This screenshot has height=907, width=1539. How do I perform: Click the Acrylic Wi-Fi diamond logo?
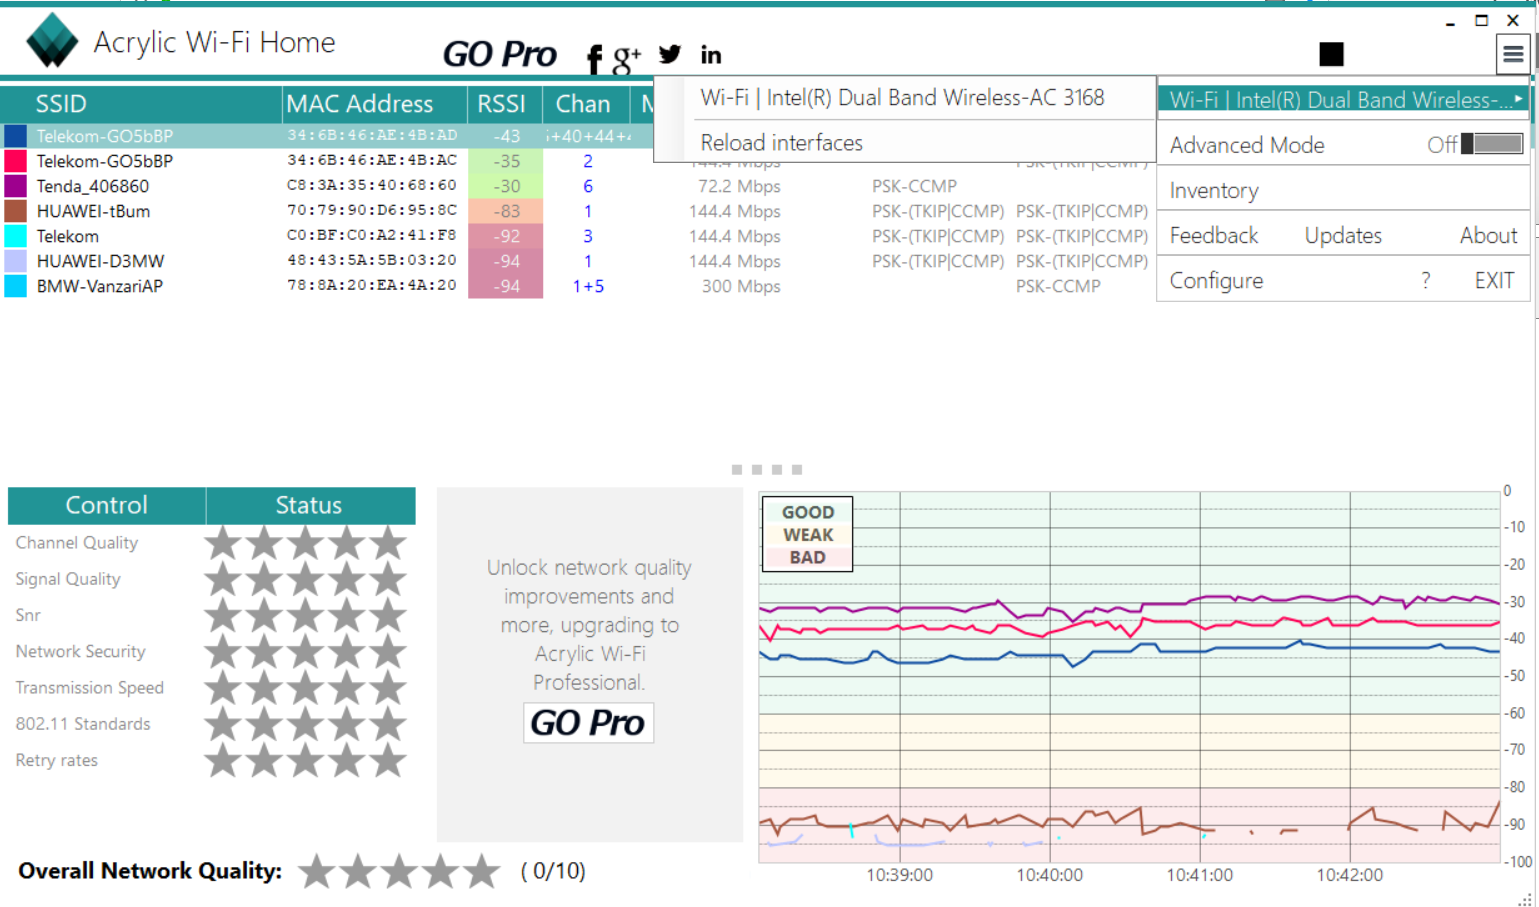[x=52, y=41]
